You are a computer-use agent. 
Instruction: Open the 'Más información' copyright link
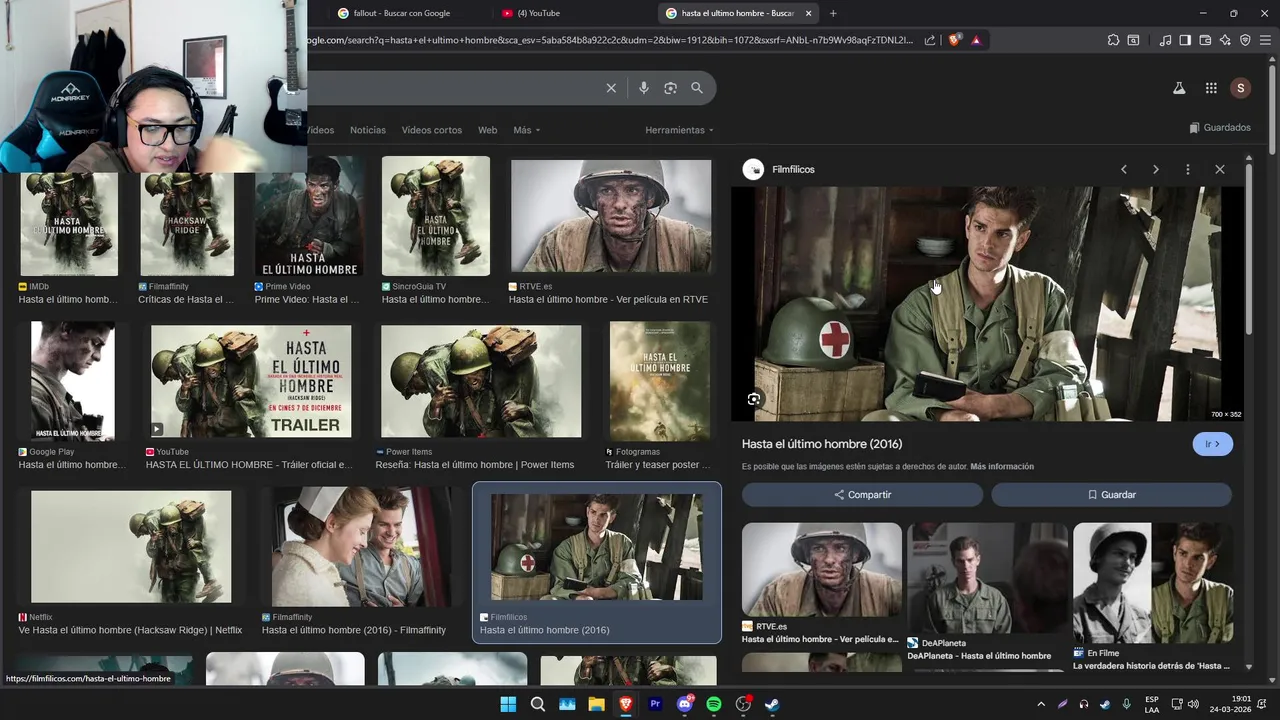click(x=1002, y=467)
